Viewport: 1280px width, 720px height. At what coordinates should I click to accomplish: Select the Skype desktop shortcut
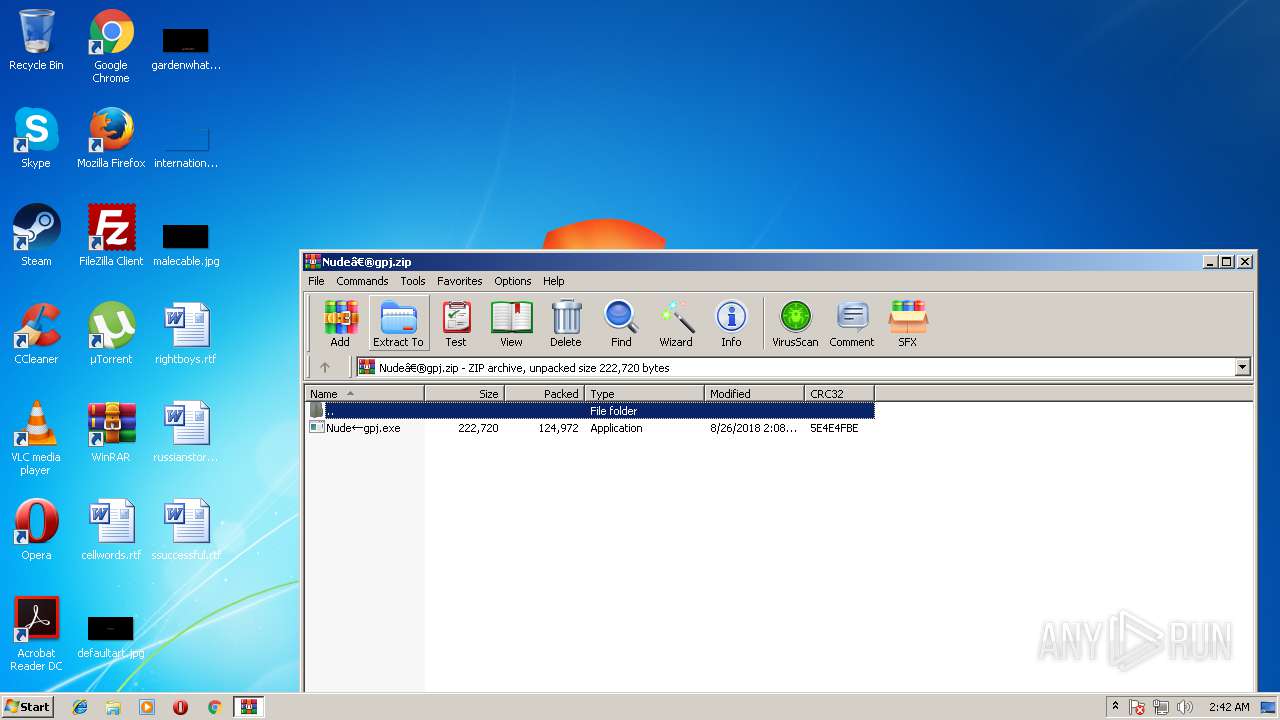[x=36, y=138]
